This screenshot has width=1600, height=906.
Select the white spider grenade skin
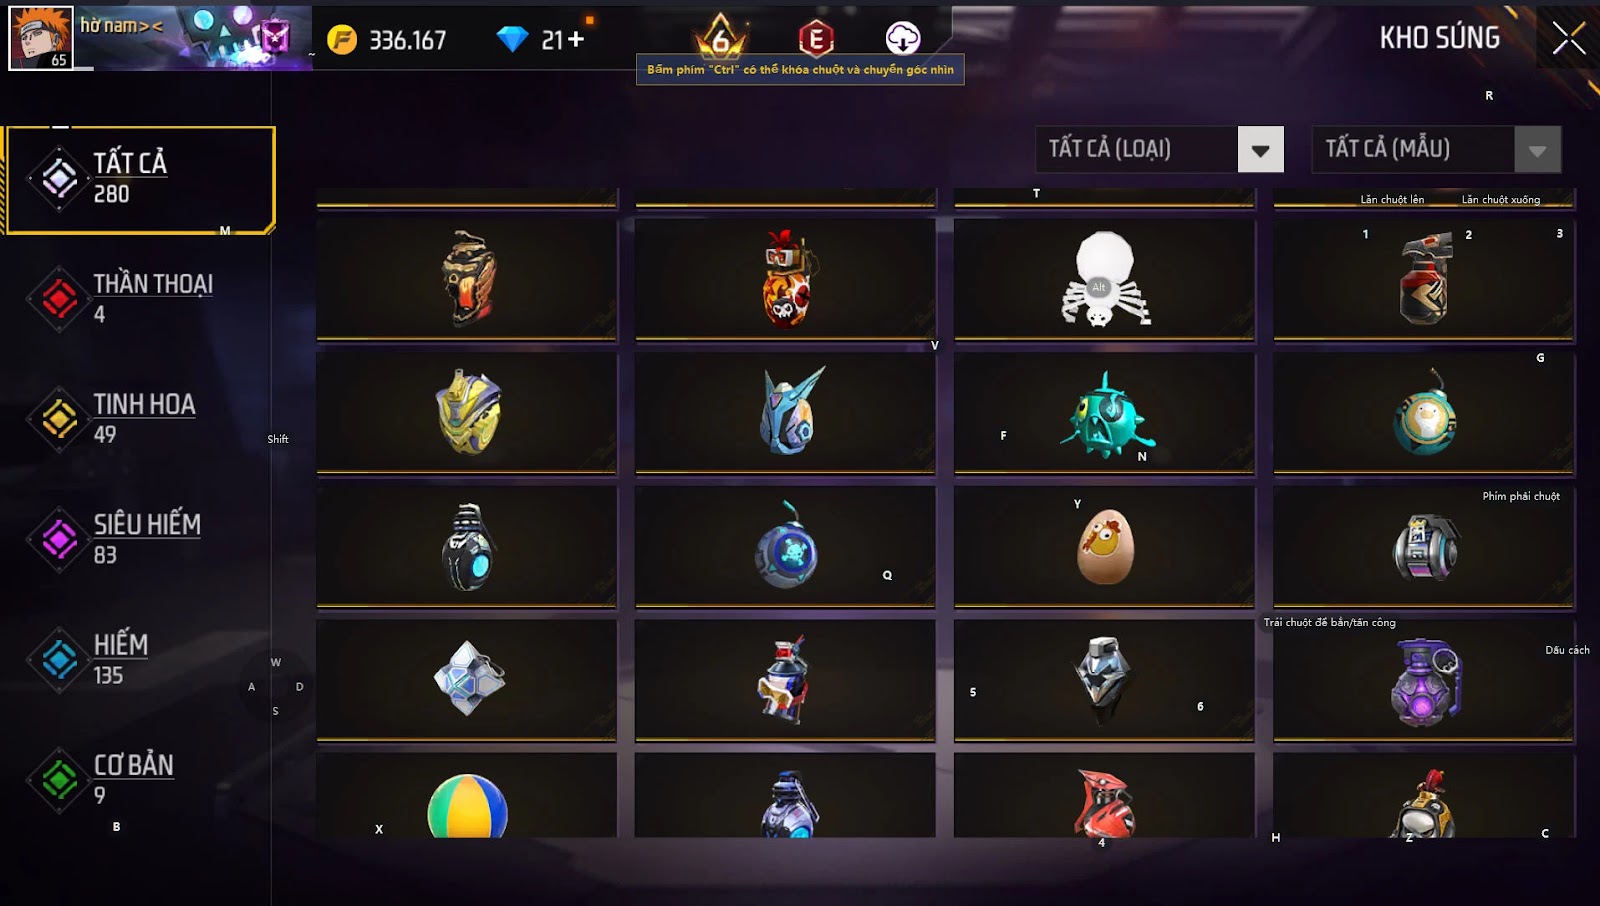[x=1104, y=279]
